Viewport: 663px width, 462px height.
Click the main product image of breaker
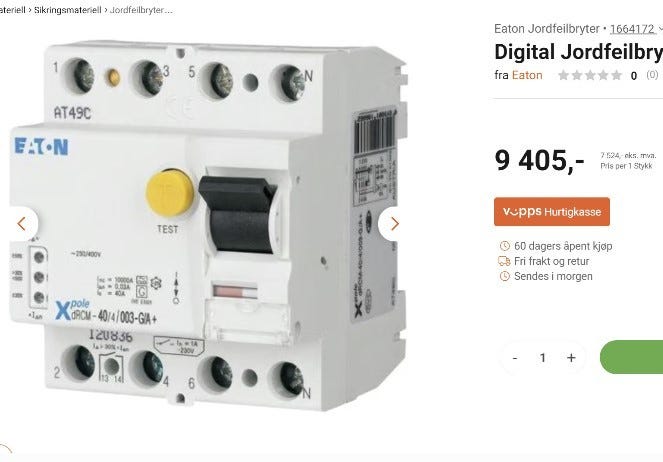[x=207, y=226]
